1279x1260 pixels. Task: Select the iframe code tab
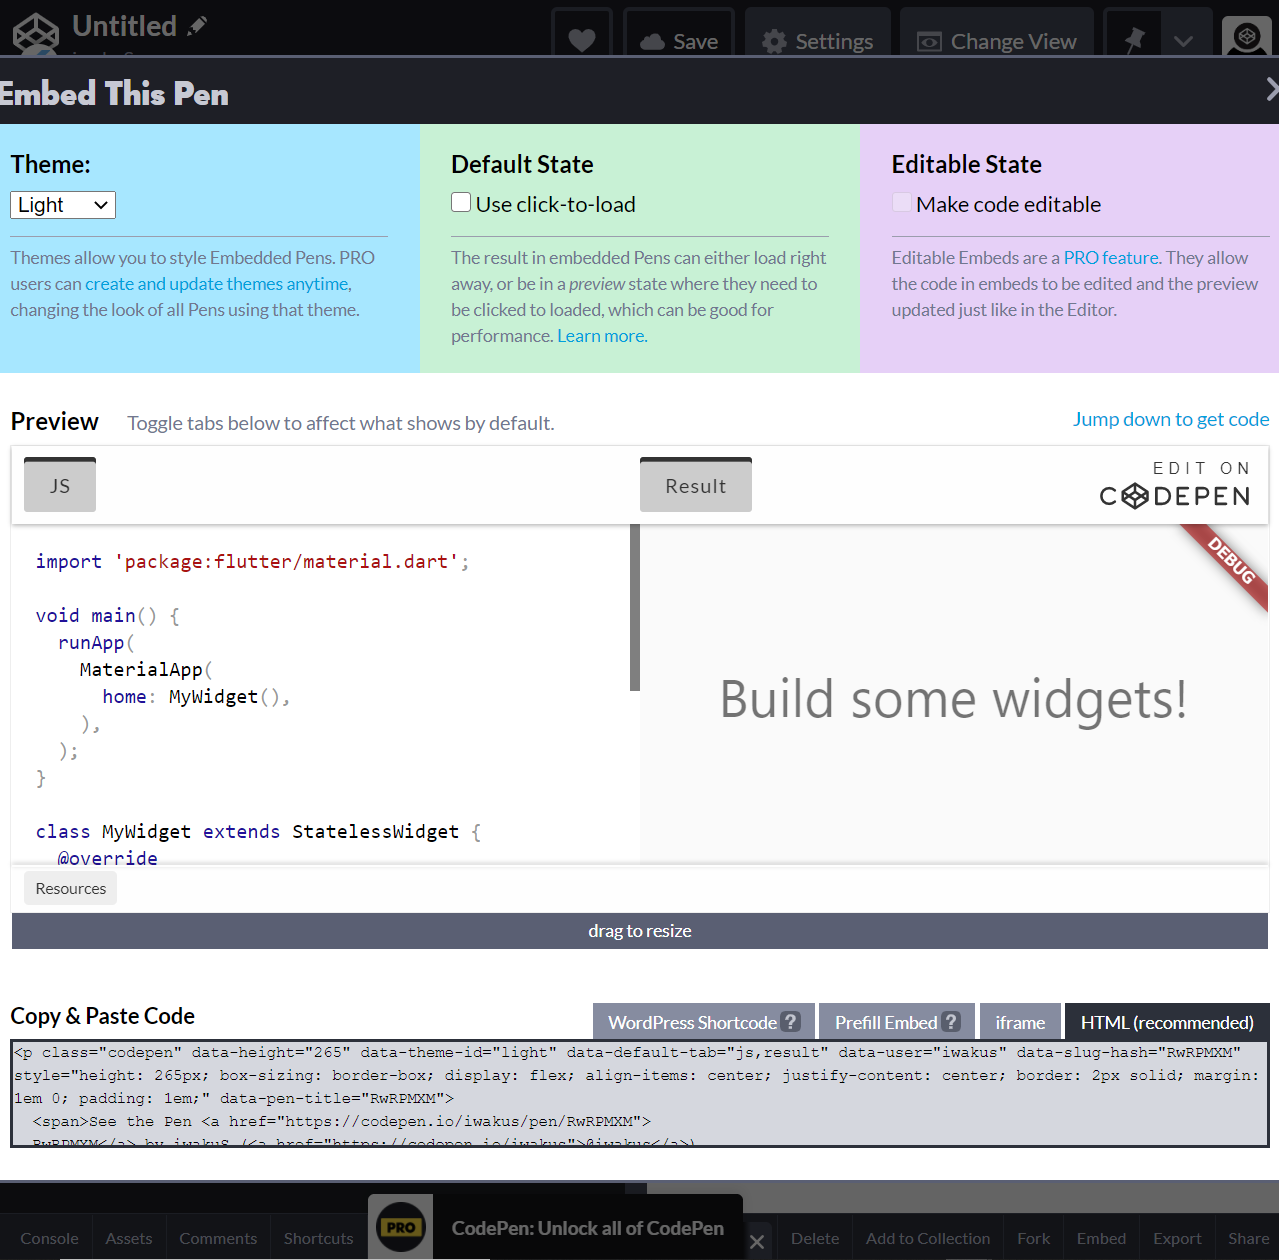(x=1020, y=1022)
